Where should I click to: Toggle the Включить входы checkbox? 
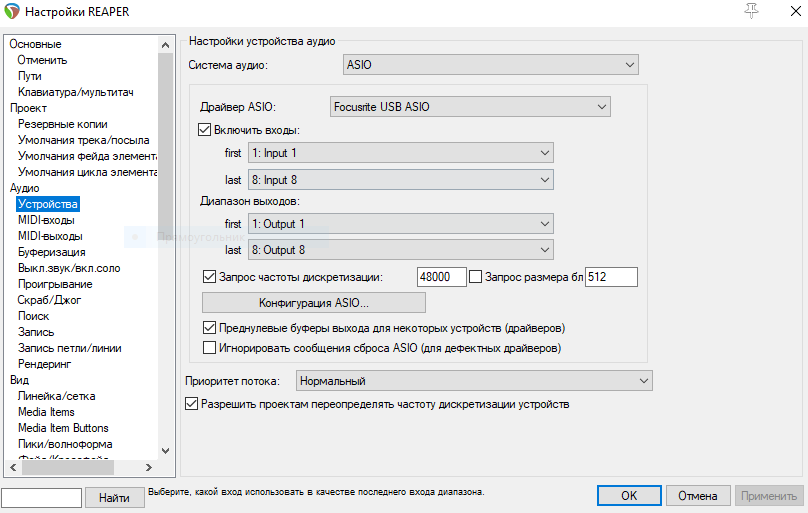[207, 130]
